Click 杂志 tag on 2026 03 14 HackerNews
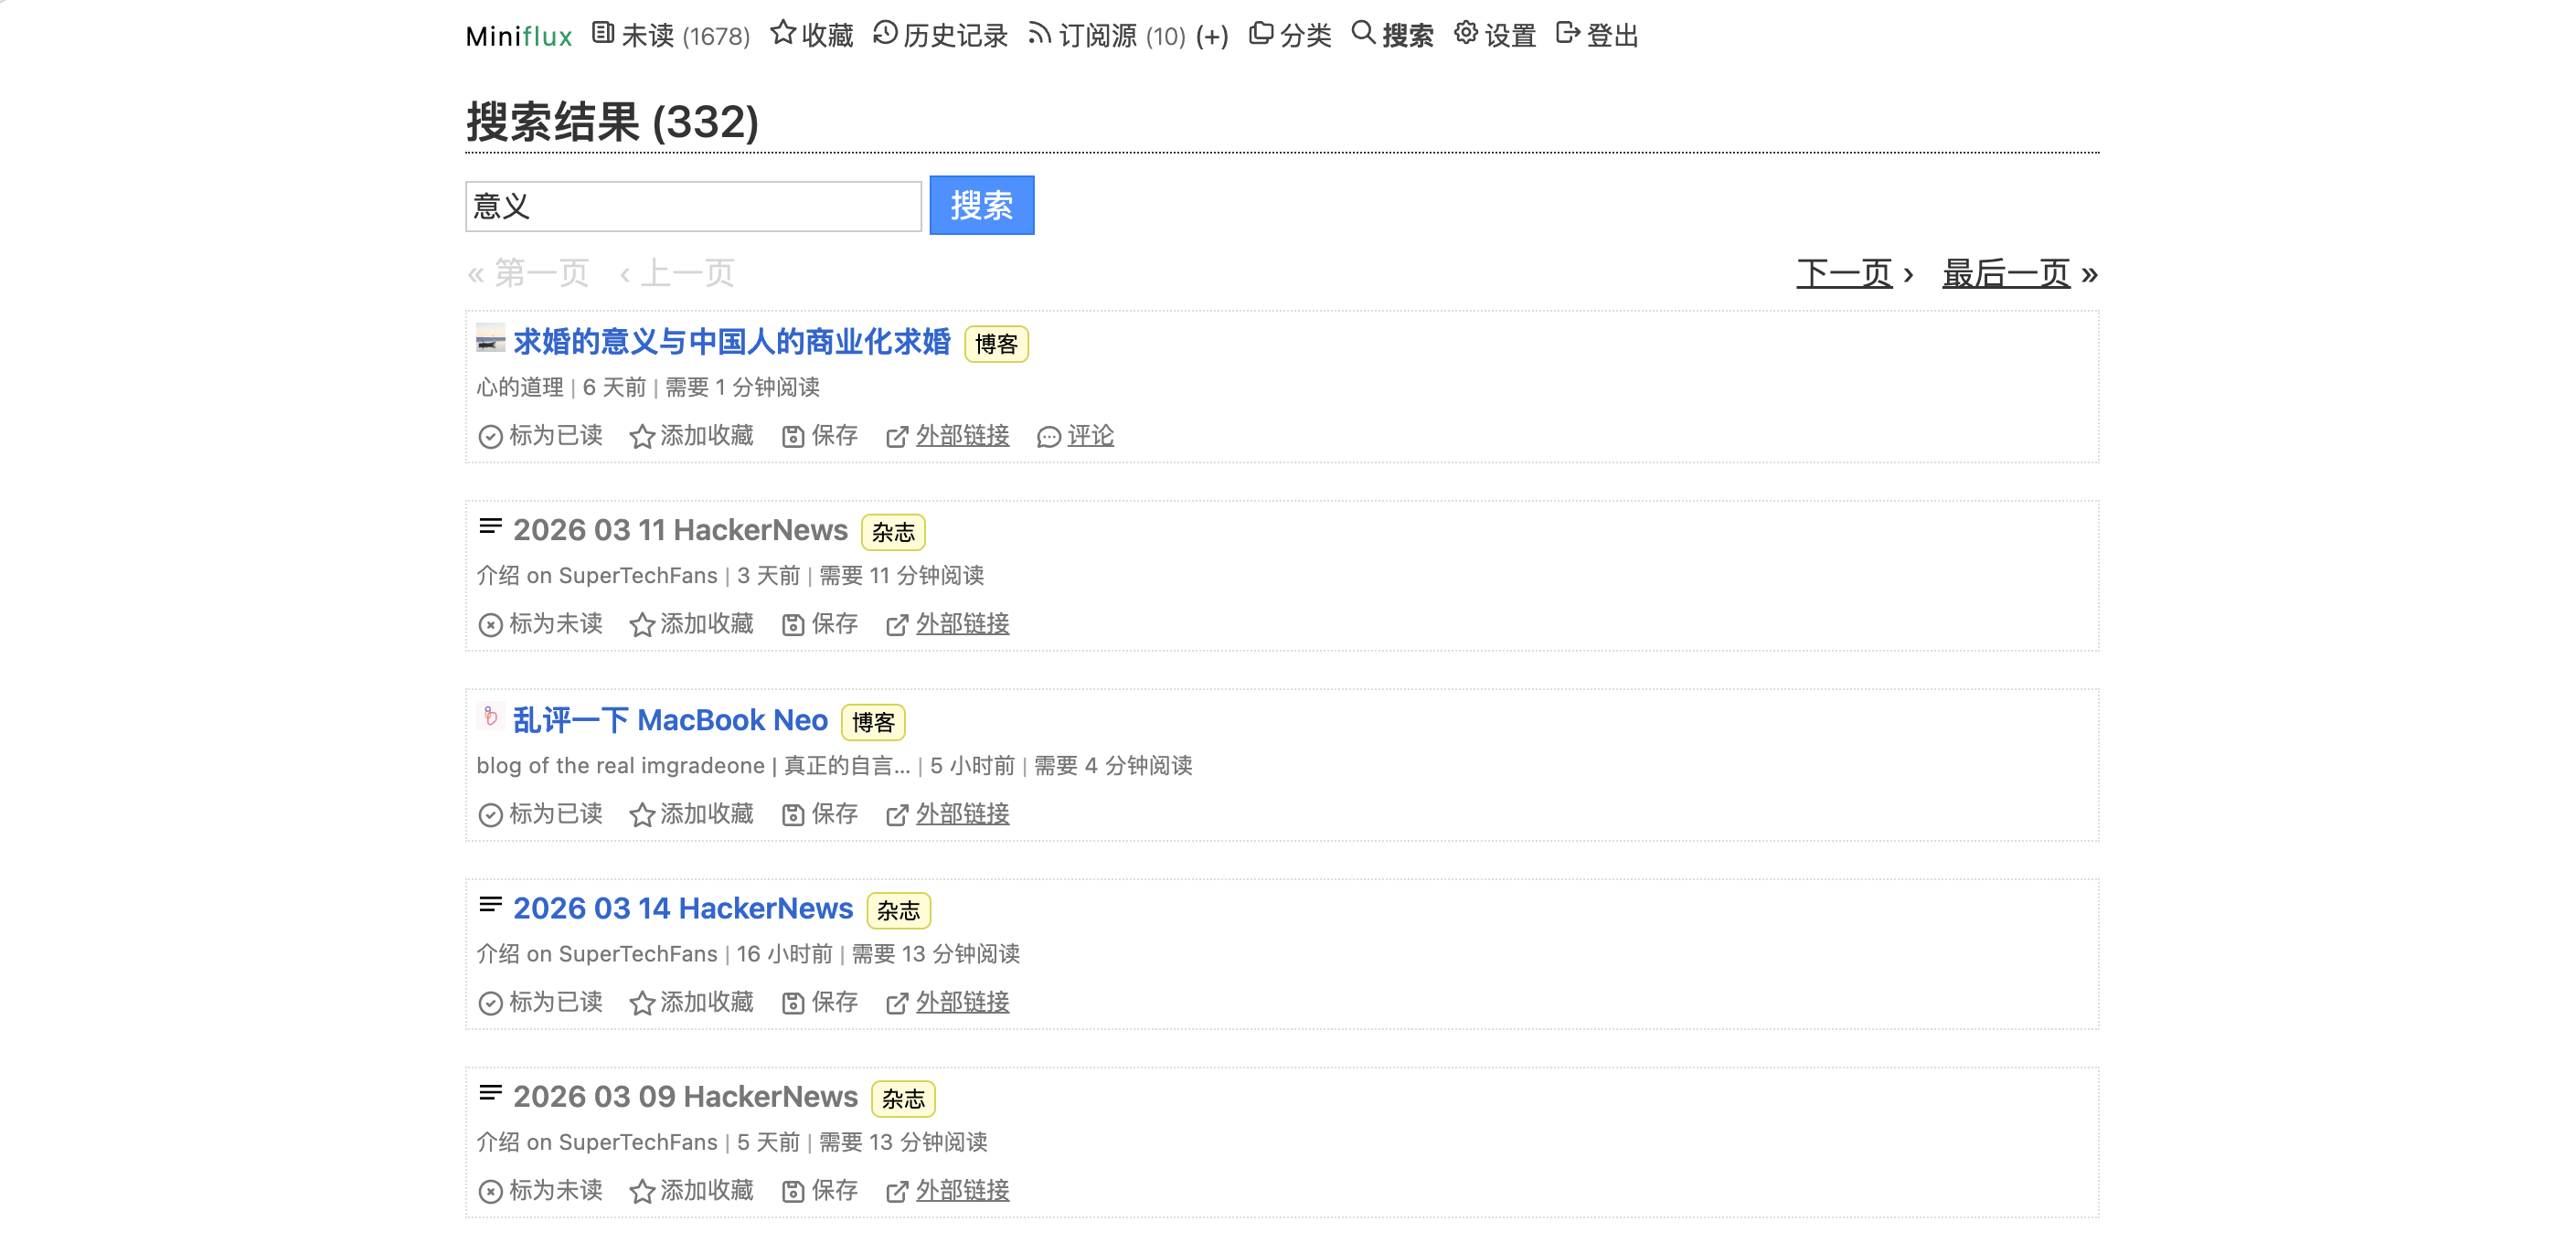The height and width of the screenshot is (1243, 2576). 898,910
